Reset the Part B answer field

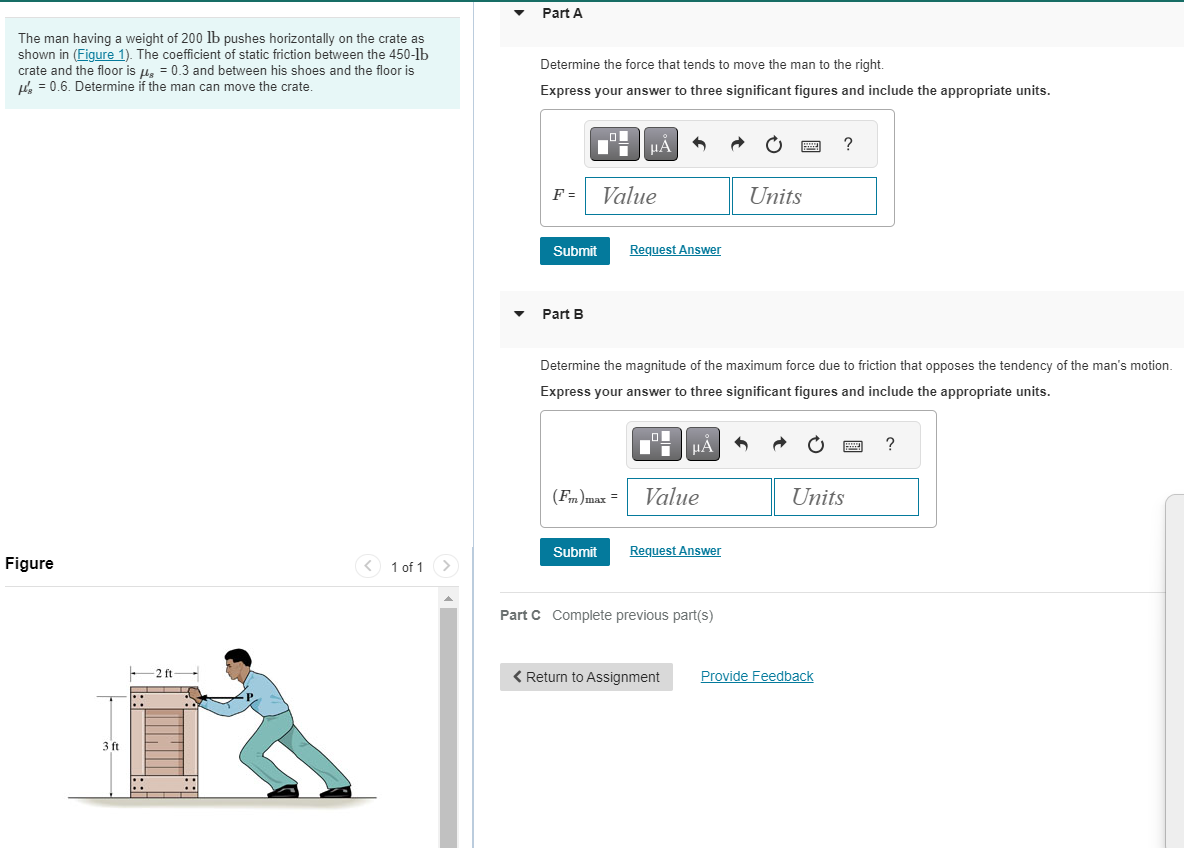[x=816, y=445]
